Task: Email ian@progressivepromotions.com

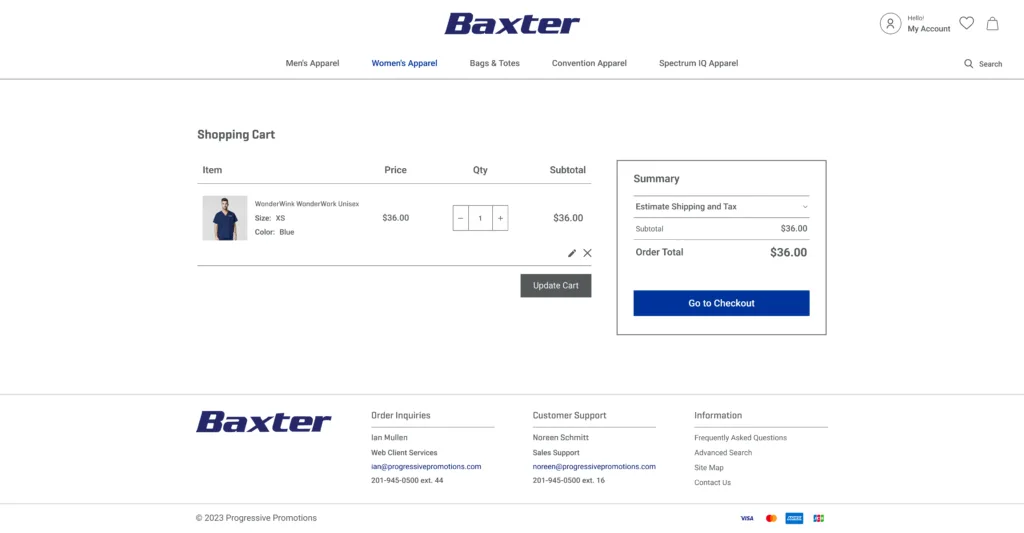Action: tap(426, 466)
